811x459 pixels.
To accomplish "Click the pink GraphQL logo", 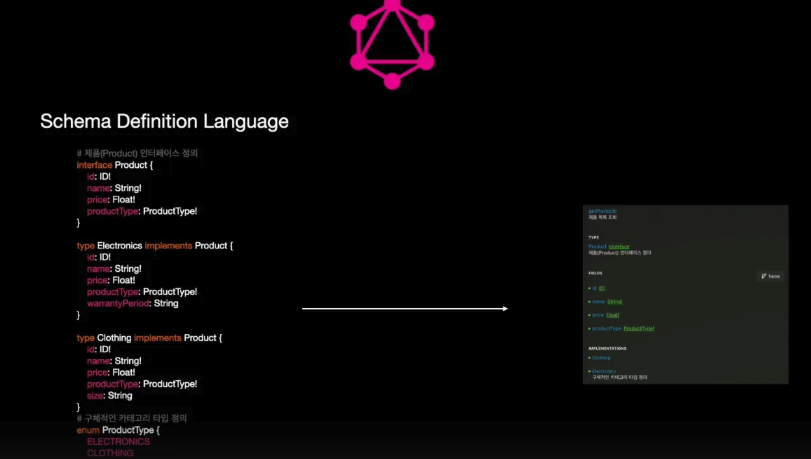I will [392, 44].
